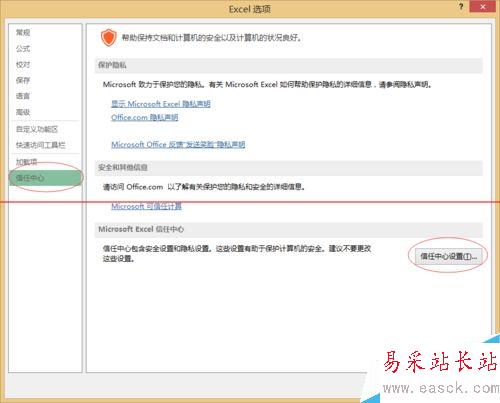Screen dimensions: 500x403
Task: Select the 加载项 category
Action: 27,162
